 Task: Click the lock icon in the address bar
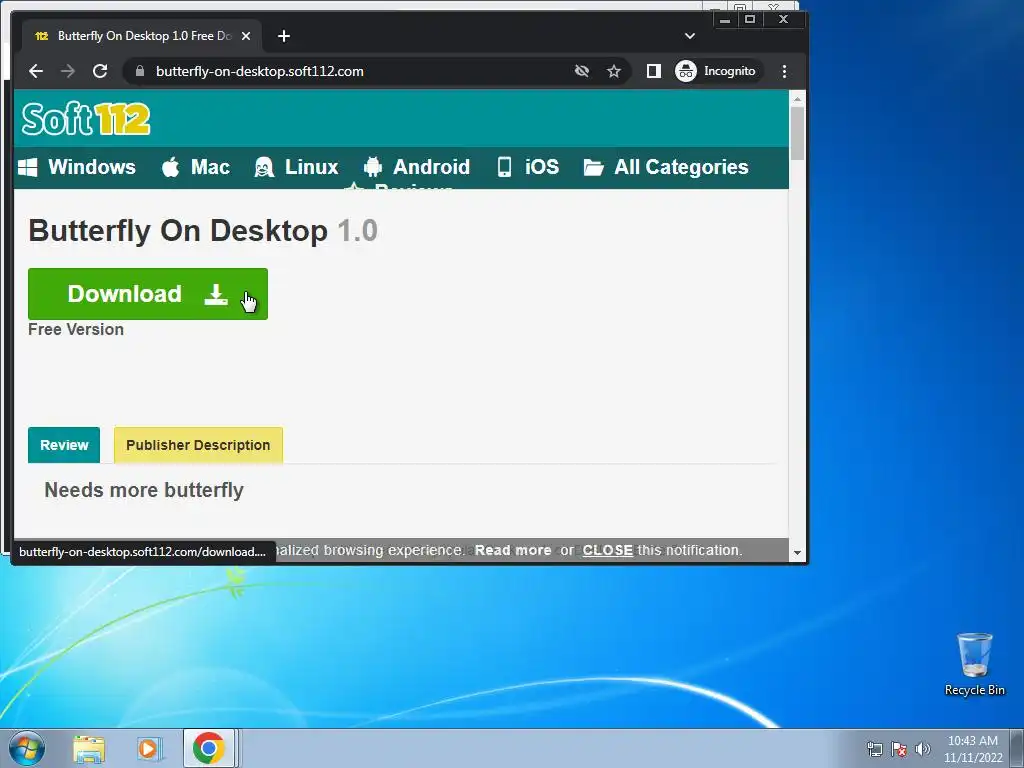pos(139,71)
